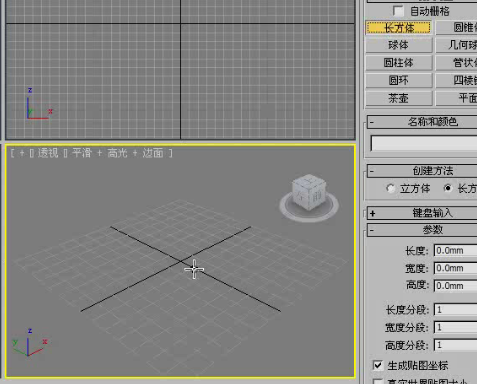Enable the 自动栅格 autogrid checkbox
This screenshot has height=384, width=477.
(x=398, y=11)
